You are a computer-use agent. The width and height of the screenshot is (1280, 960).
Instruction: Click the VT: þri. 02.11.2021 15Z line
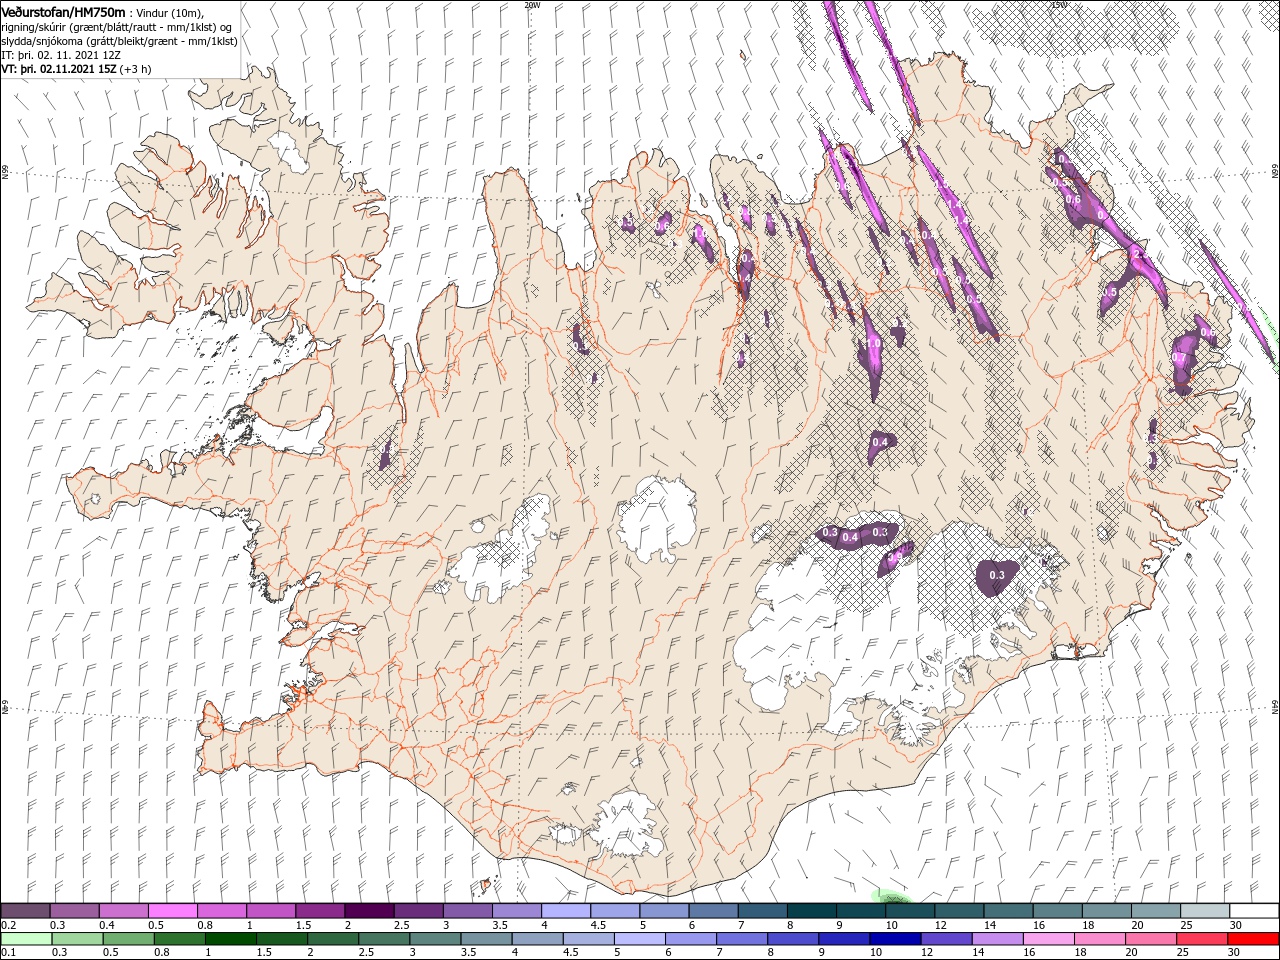point(59,69)
